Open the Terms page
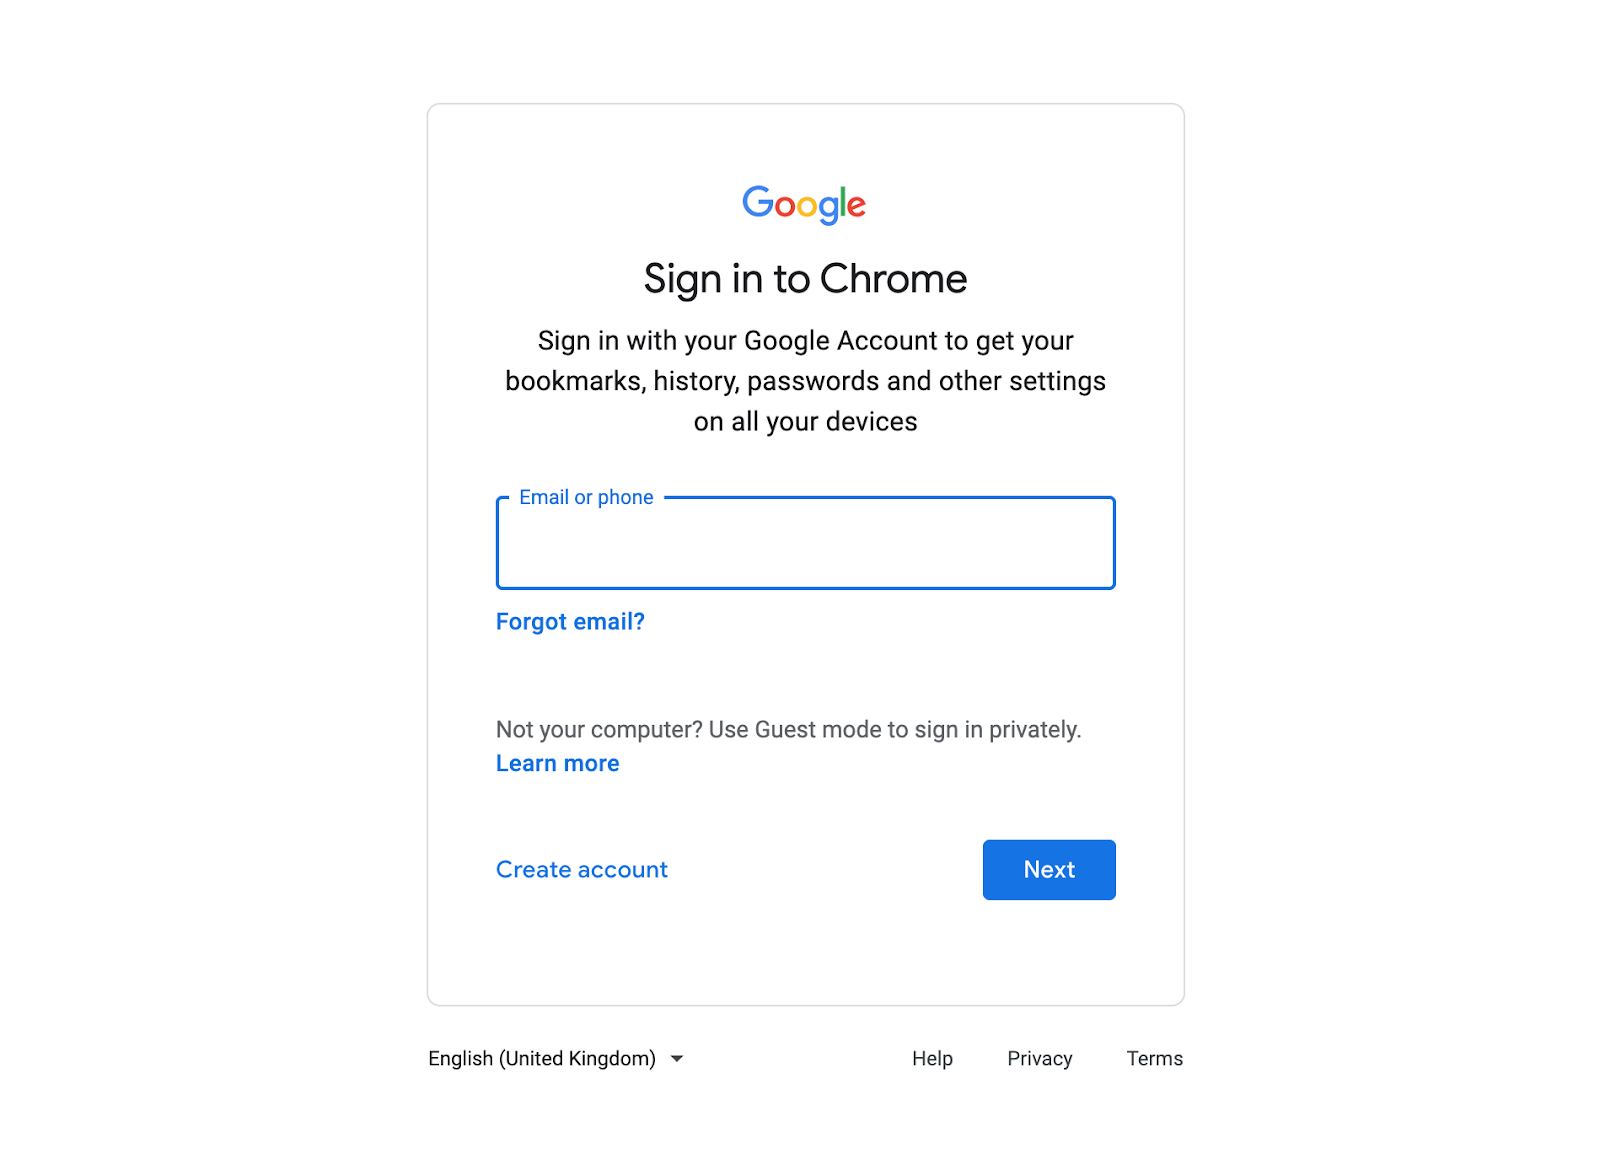 point(1154,1058)
